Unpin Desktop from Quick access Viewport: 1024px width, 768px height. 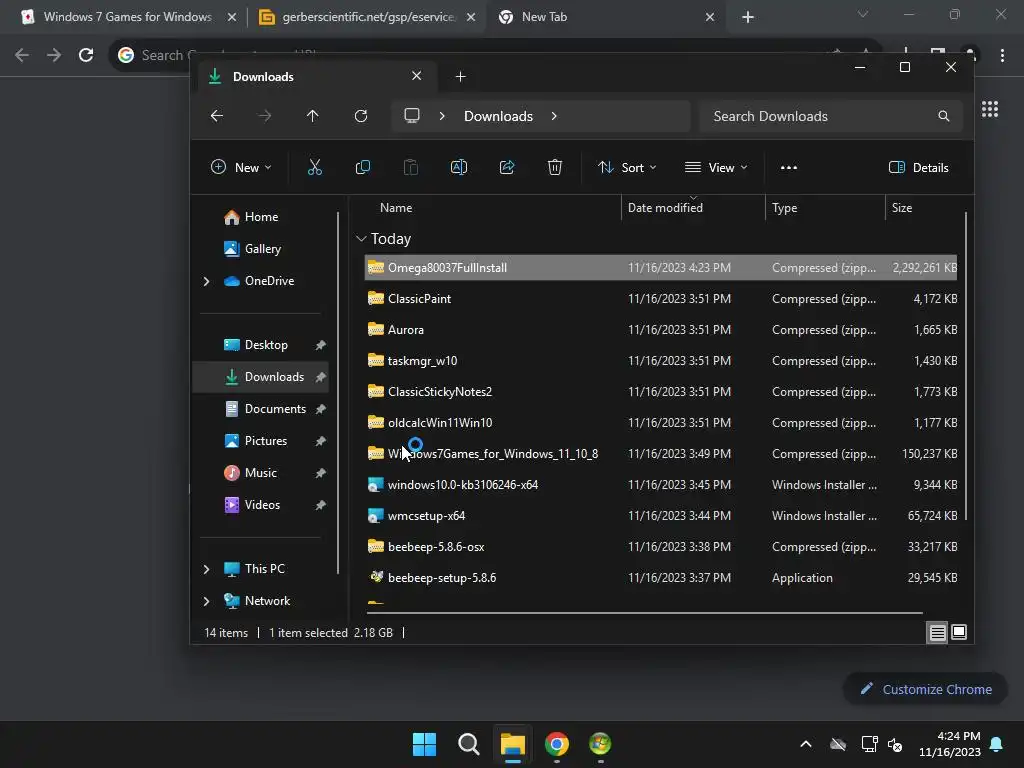tap(320, 345)
